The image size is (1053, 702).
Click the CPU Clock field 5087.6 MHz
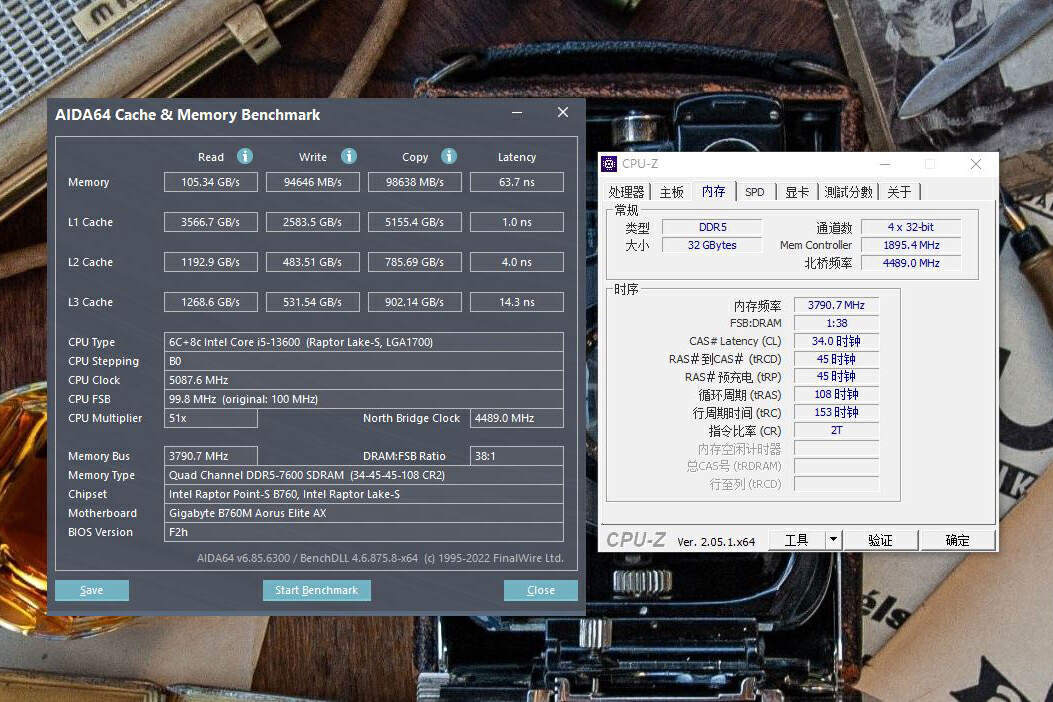pyautogui.click(x=364, y=380)
